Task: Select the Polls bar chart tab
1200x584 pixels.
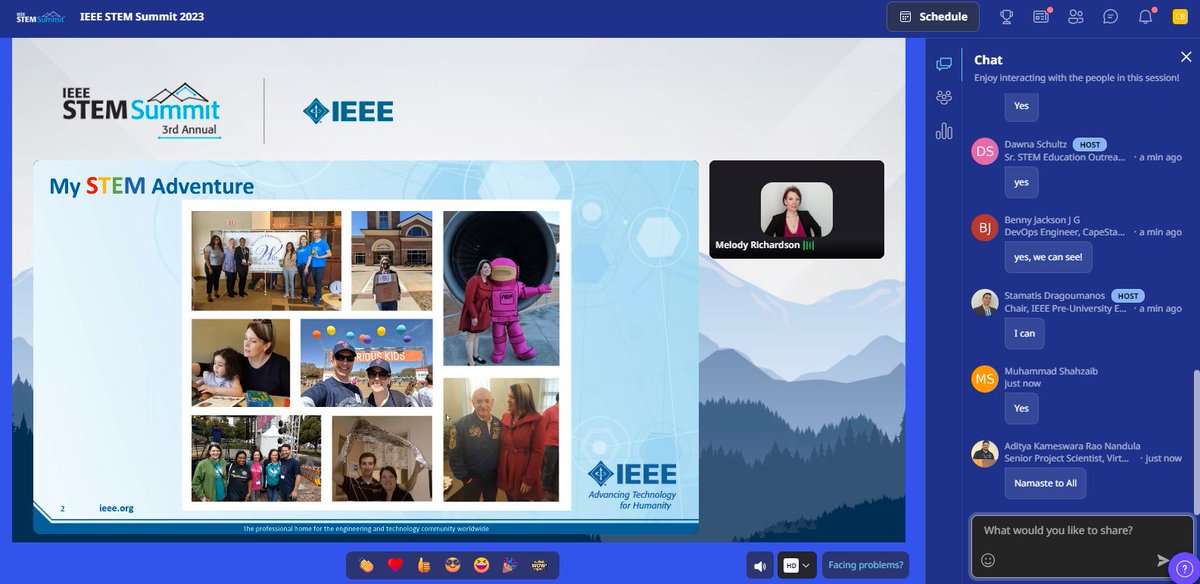Action: click(x=943, y=131)
